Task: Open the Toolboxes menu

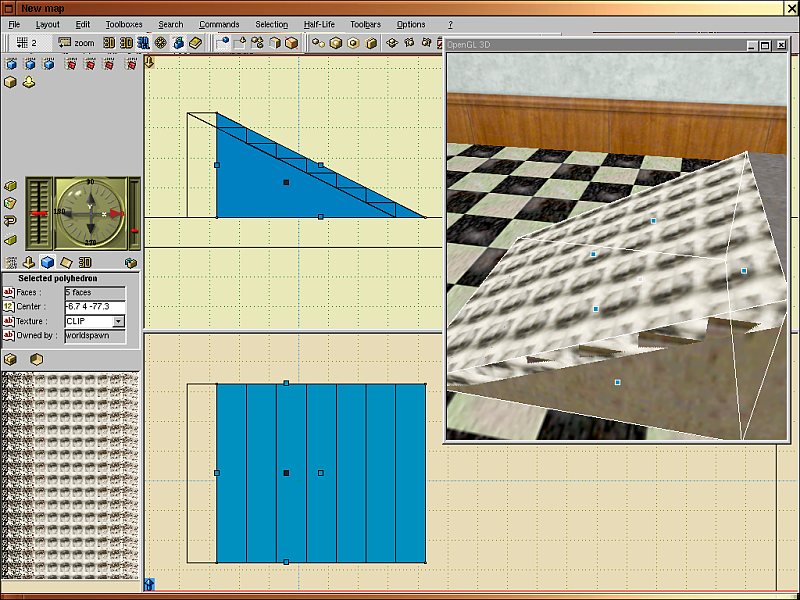Action: click(124, 24)
